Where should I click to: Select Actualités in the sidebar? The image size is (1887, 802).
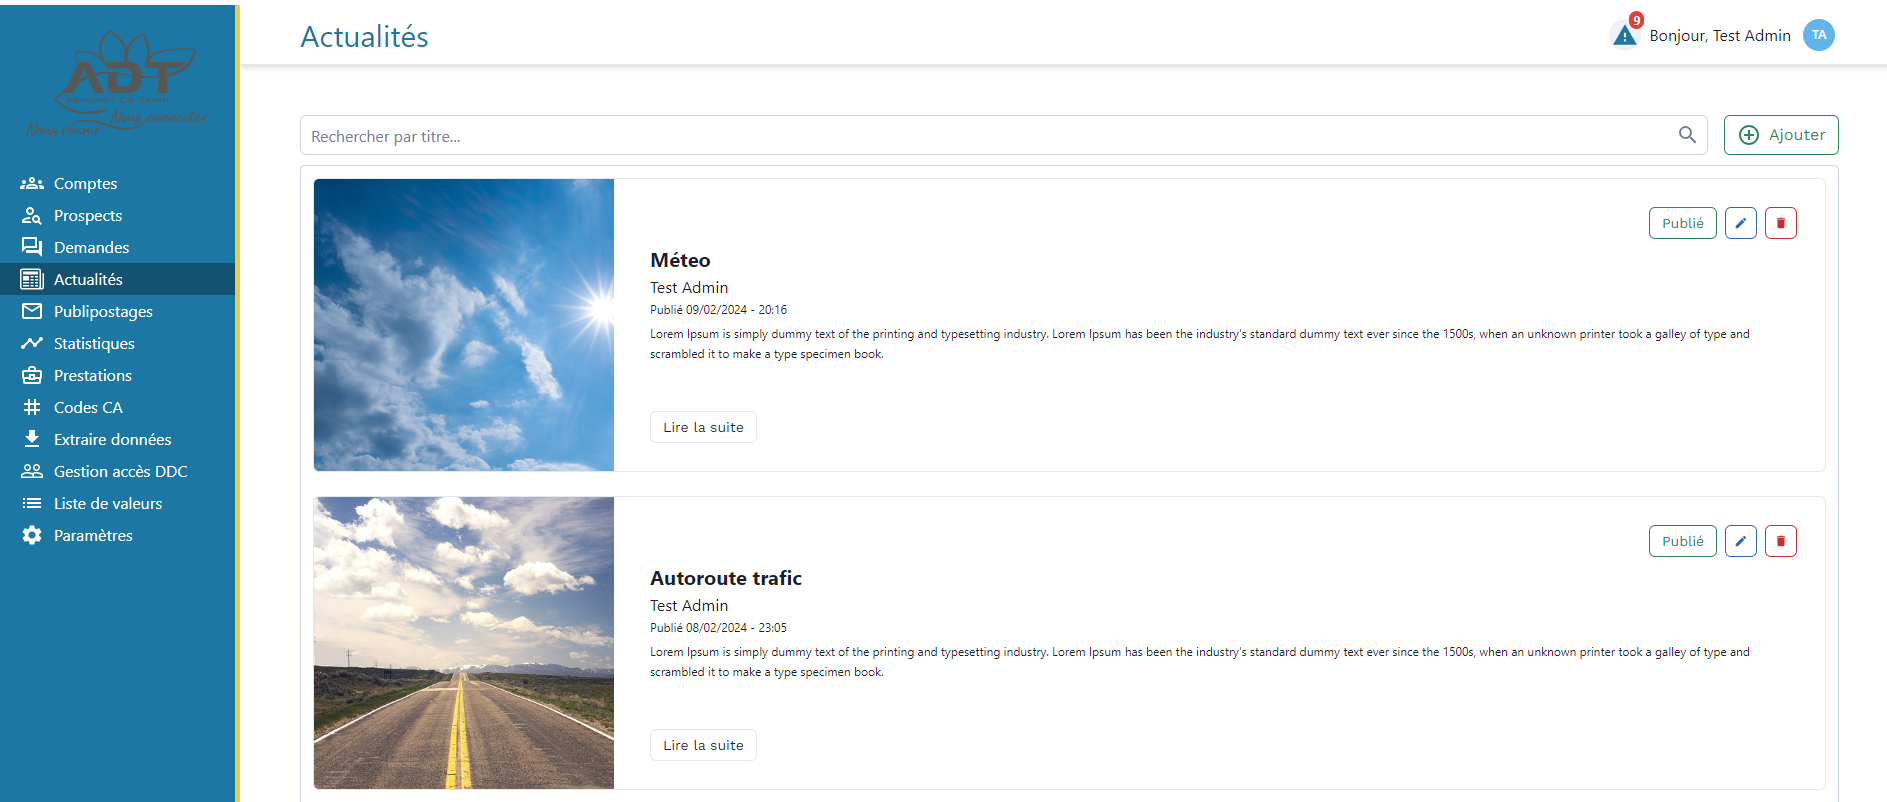tap(117, 279)
